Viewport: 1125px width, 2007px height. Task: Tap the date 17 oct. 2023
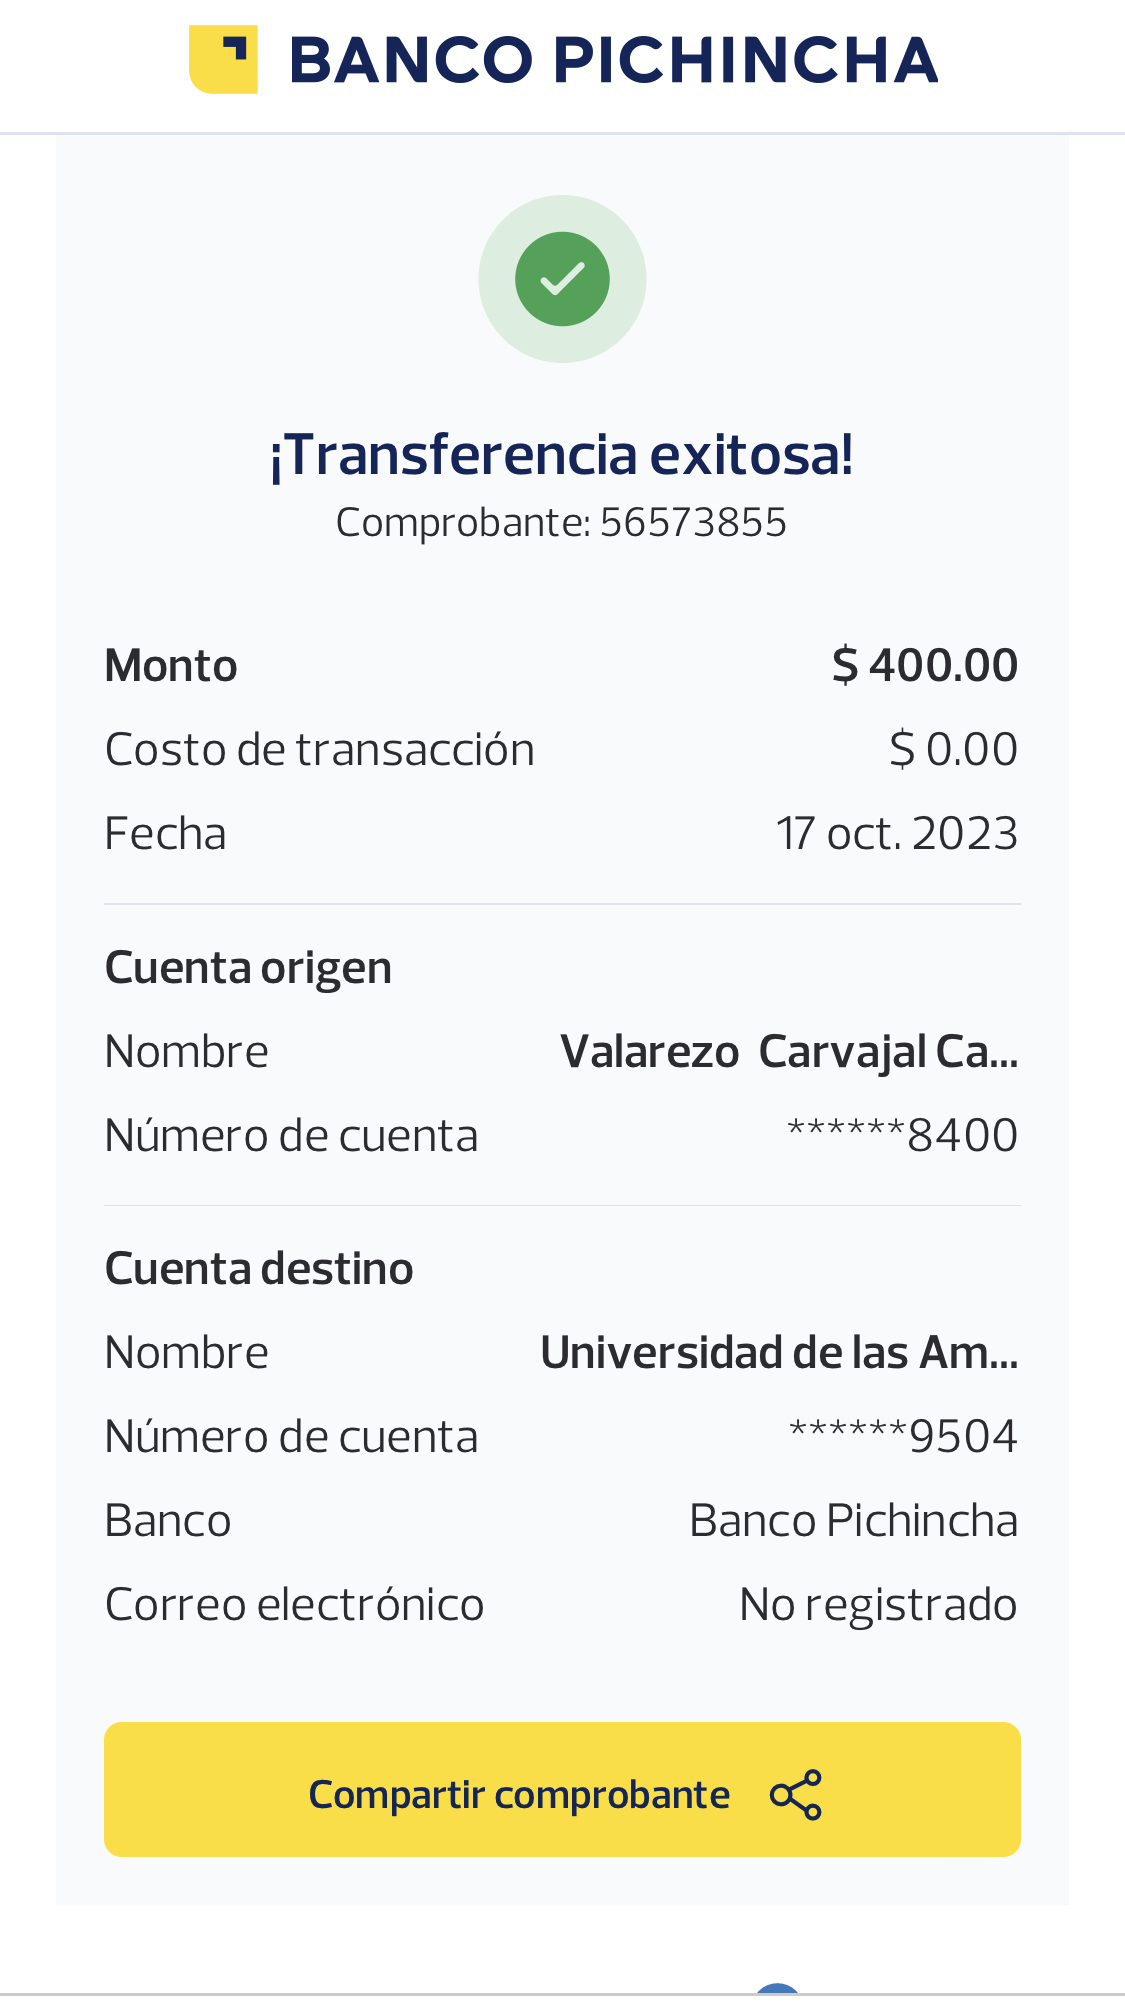coord(897,834)
